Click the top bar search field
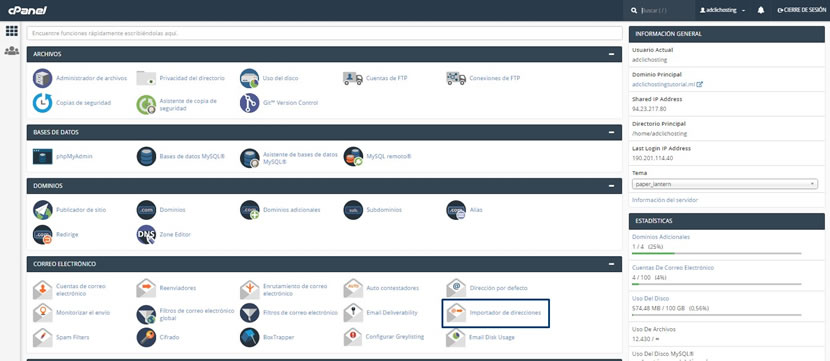This screenshot has height=361, width=830. tap(658, 10)
